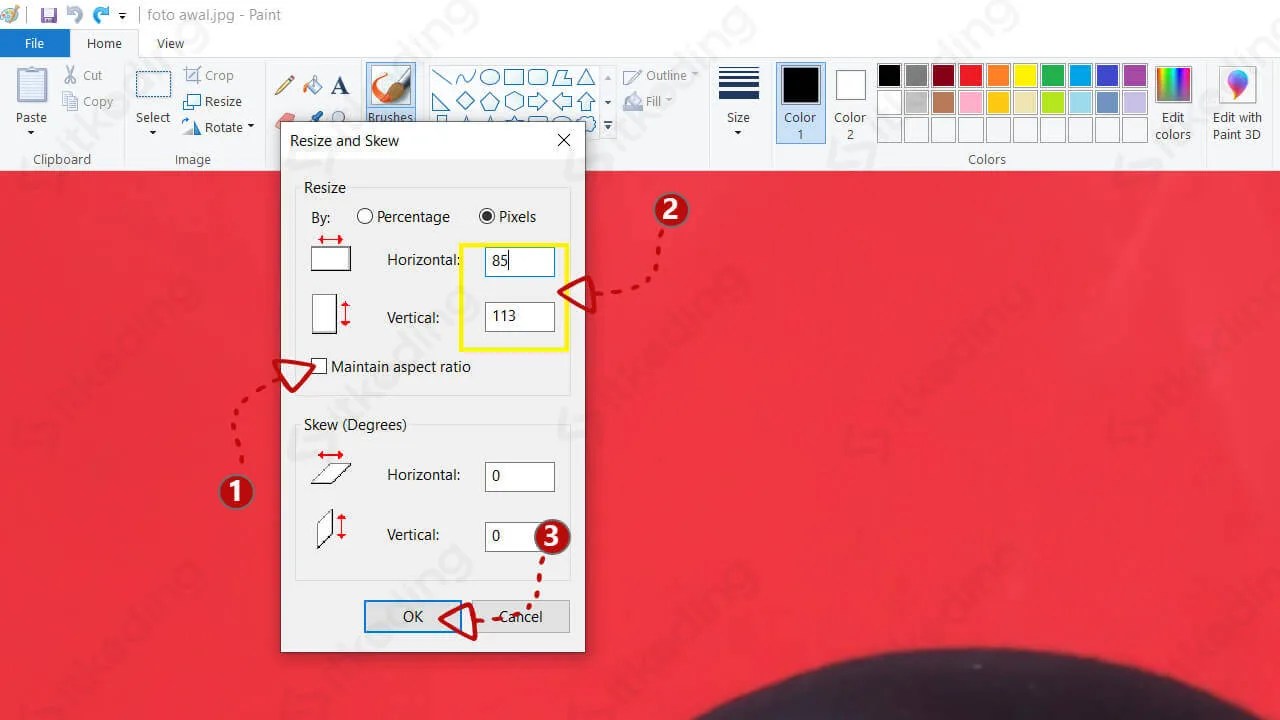Expand the shapes gallery more arrow
1280x720 pixels.
(608, 126)
